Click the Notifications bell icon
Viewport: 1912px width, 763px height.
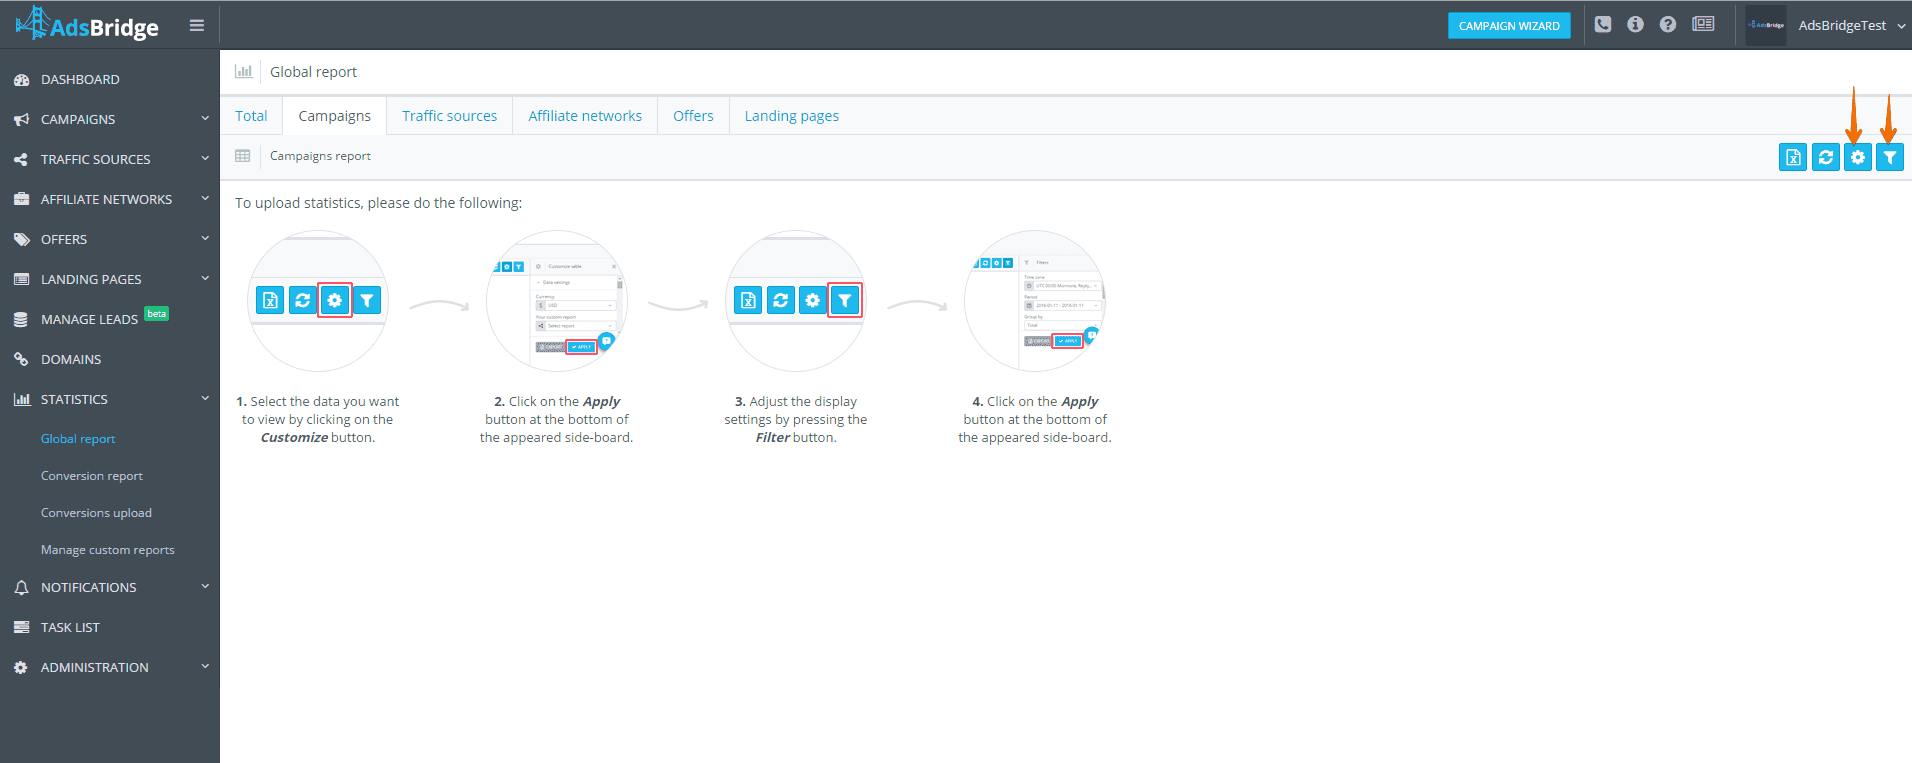pyautogui.click(x=21, y=588)
